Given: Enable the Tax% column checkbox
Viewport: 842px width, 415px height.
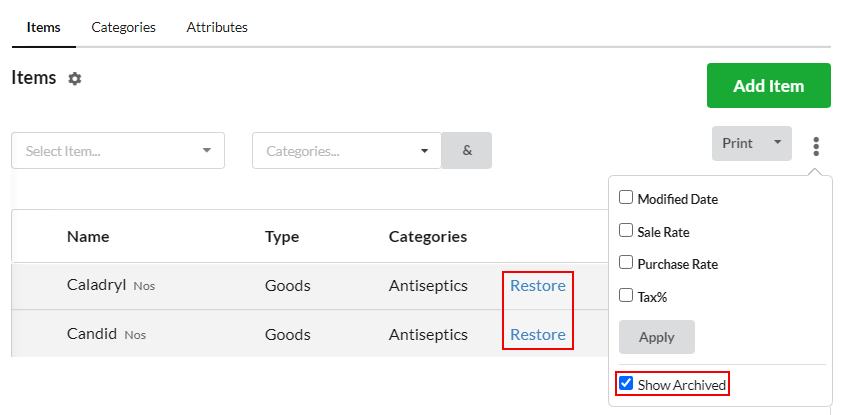Looking at the screenshot, I should [626, 295].
